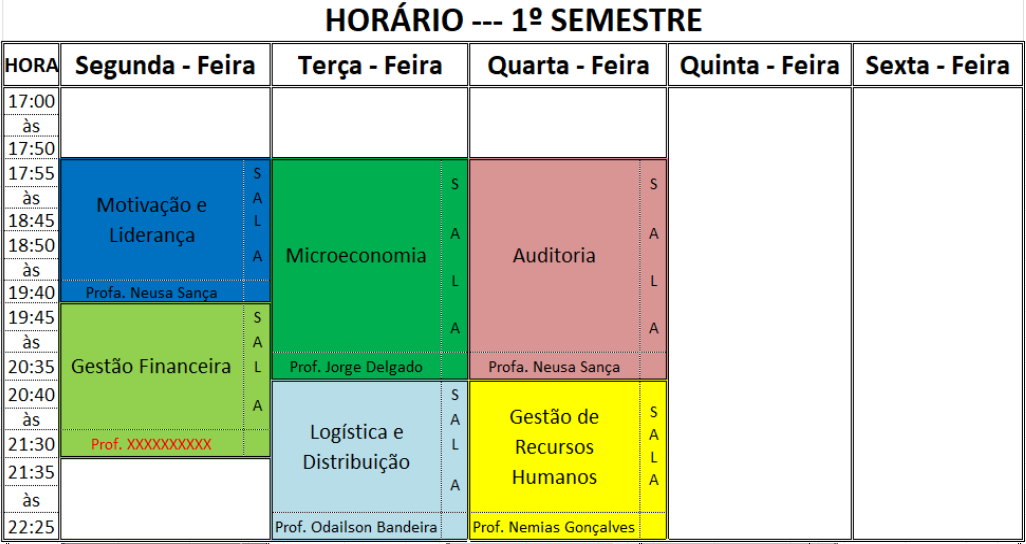Select the Gestão Financeira class cell
1026x544 pixels.
[x=151, y=366]
